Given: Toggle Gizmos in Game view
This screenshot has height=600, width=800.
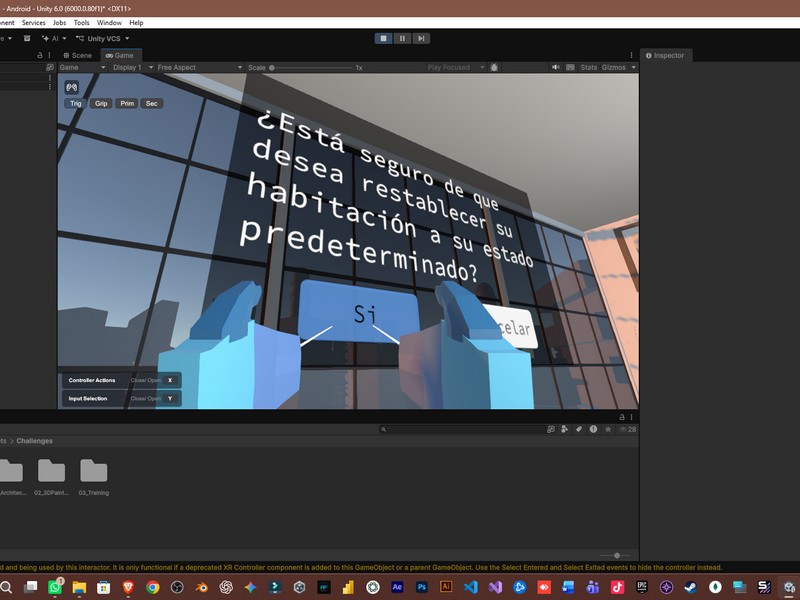Looking at the screenshot, I should click(x=613, y=67).
